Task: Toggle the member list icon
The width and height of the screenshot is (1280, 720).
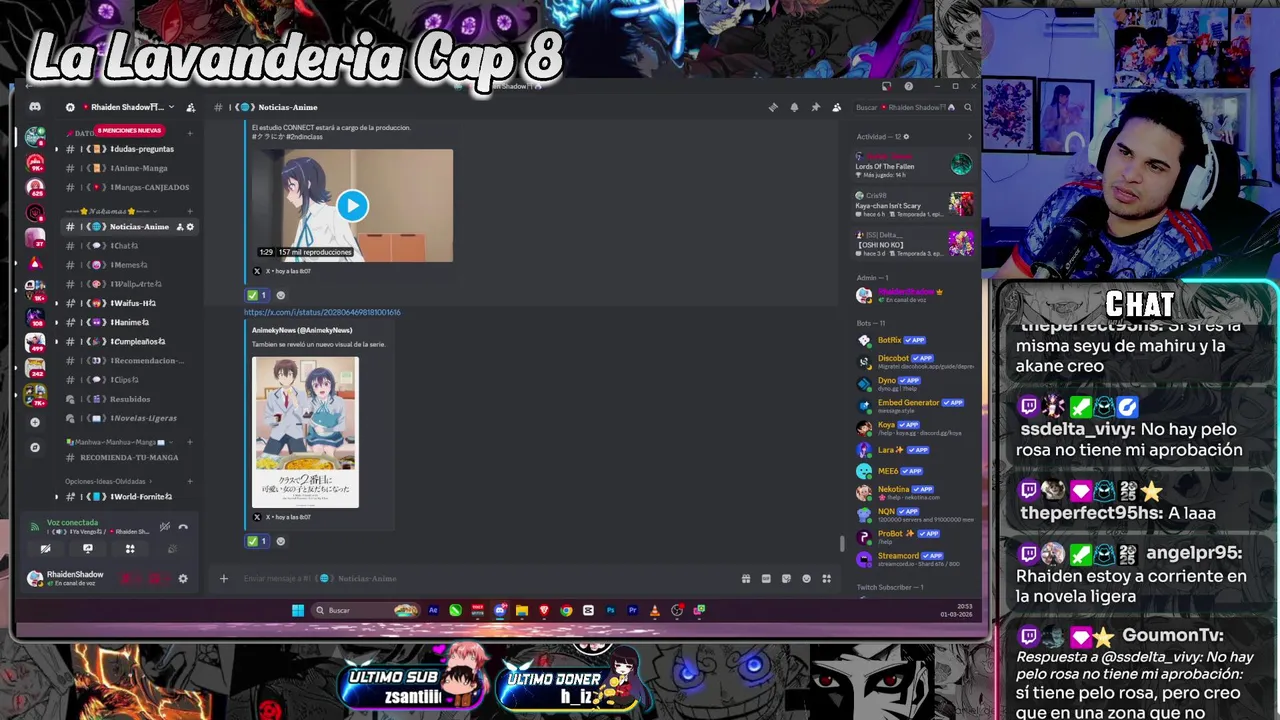Action: (x=836, y=107)
